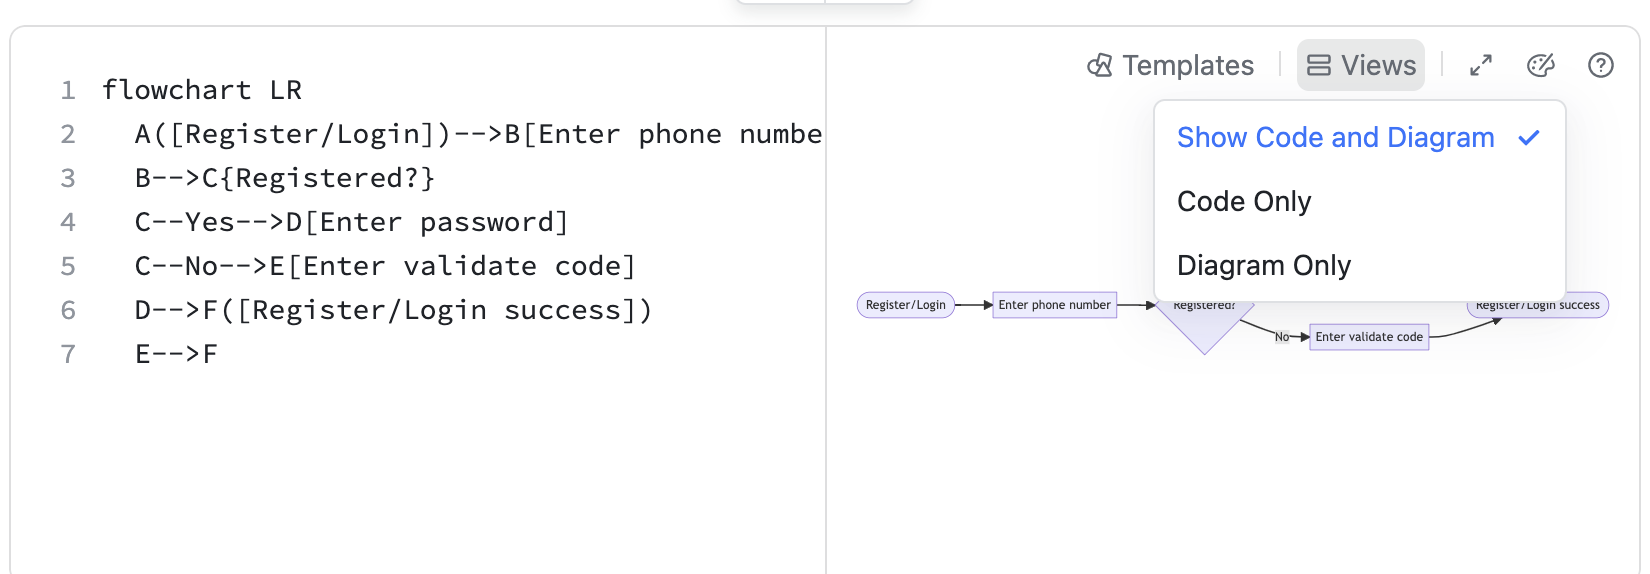Select the Enter validate code node
Image resolution: width=1650 pixels, height=574 pixels.
(x=1368, y=337)
